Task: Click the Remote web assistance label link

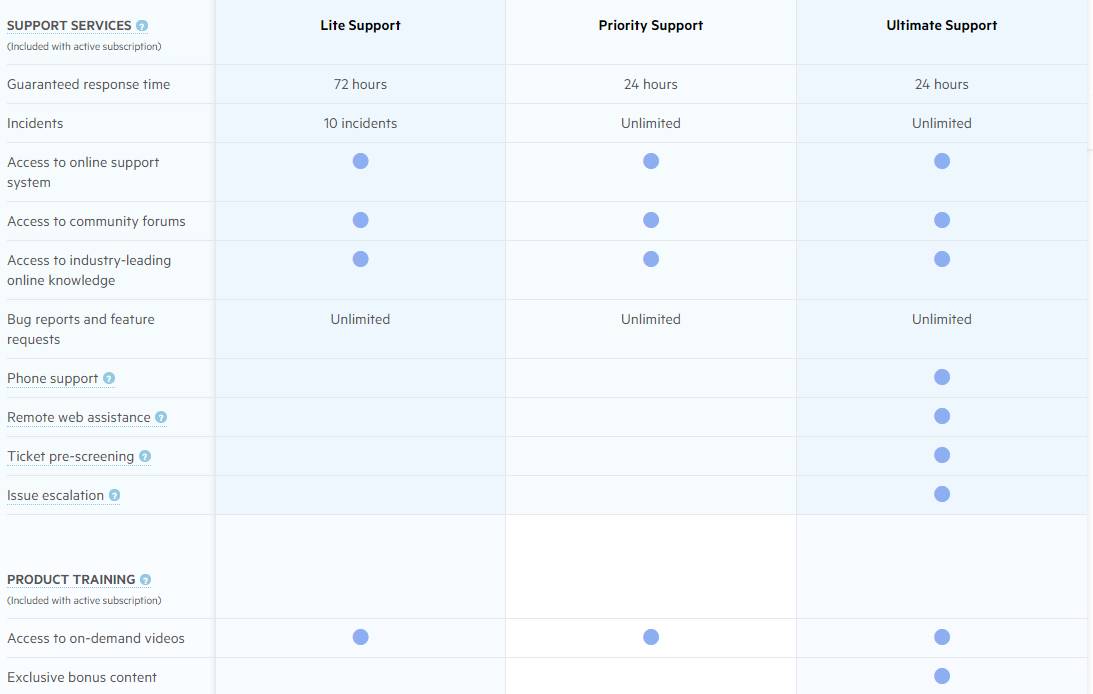Action: point(79,418)
